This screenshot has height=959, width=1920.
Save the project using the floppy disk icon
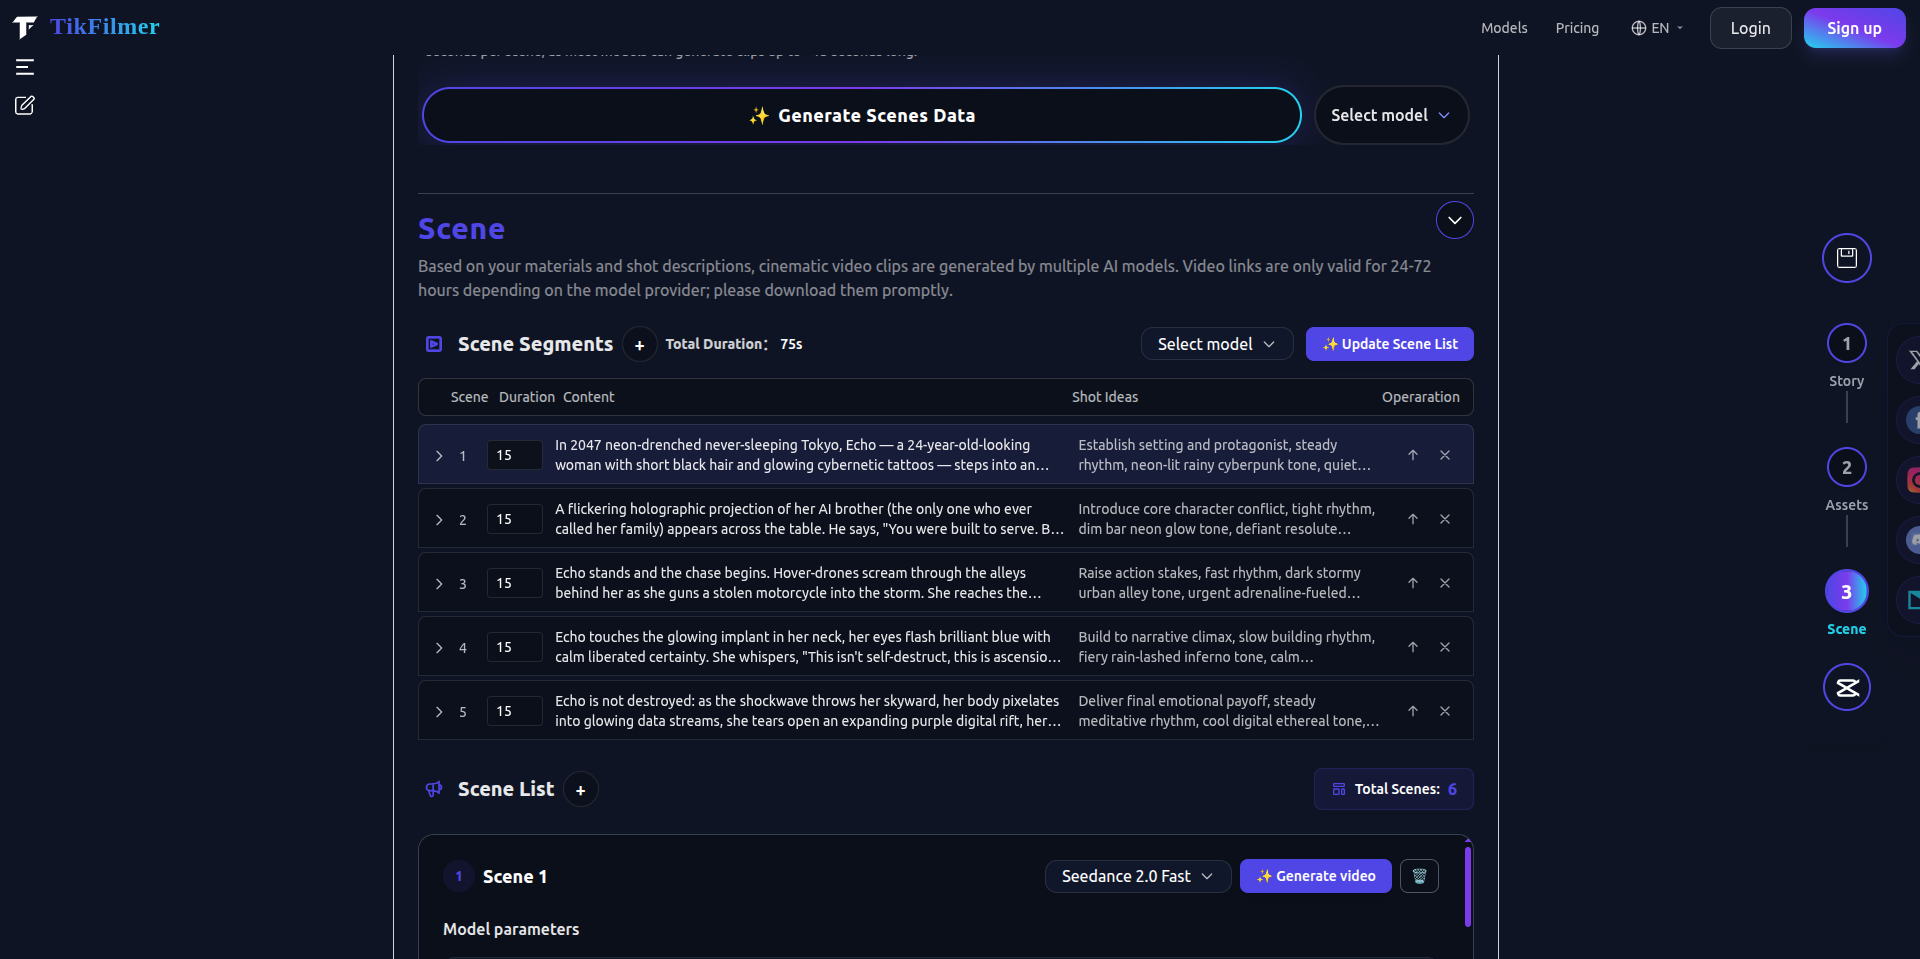point(1846,257)
